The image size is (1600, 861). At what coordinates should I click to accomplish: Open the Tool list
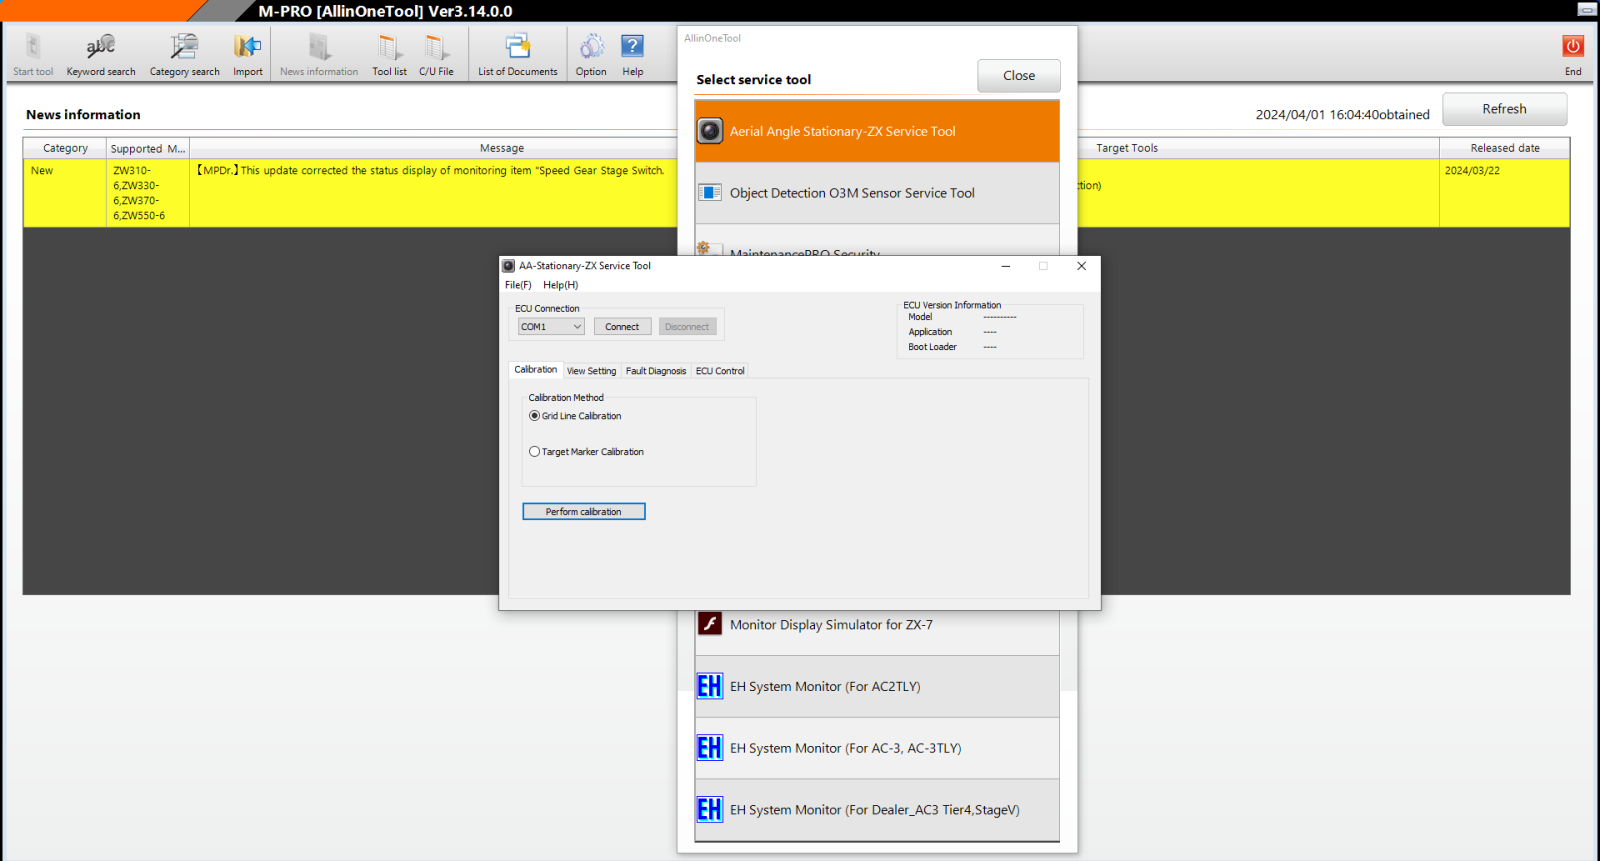(x=389, y=54)
